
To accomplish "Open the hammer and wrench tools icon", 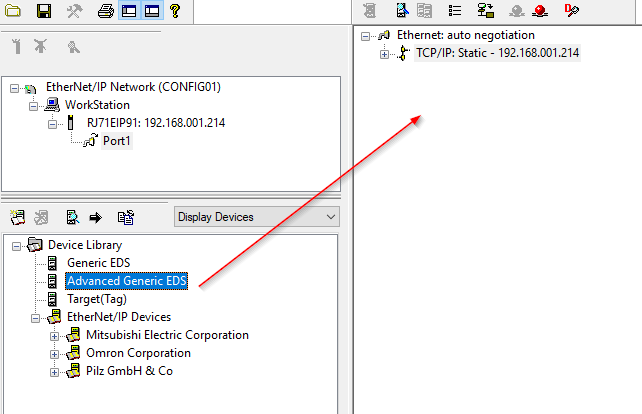I will pyautogui.click(x=75, y=11).
